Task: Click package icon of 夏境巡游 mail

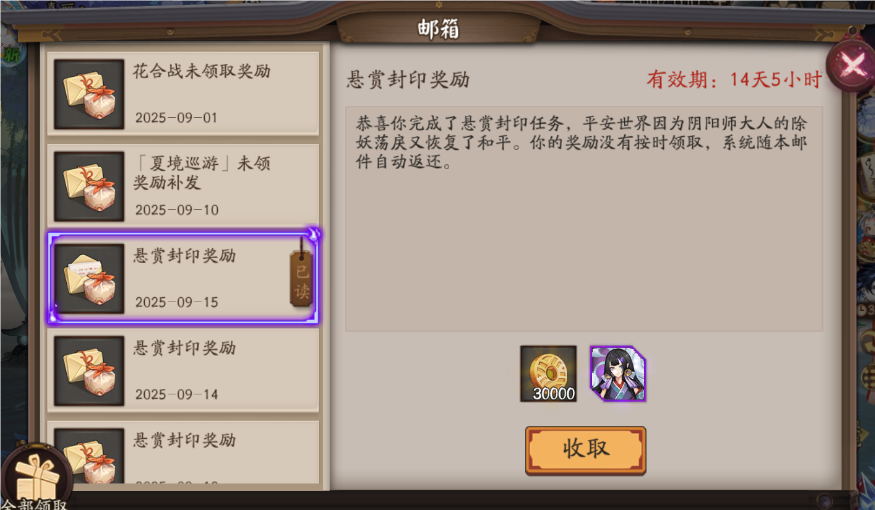Action: [89, 186]
